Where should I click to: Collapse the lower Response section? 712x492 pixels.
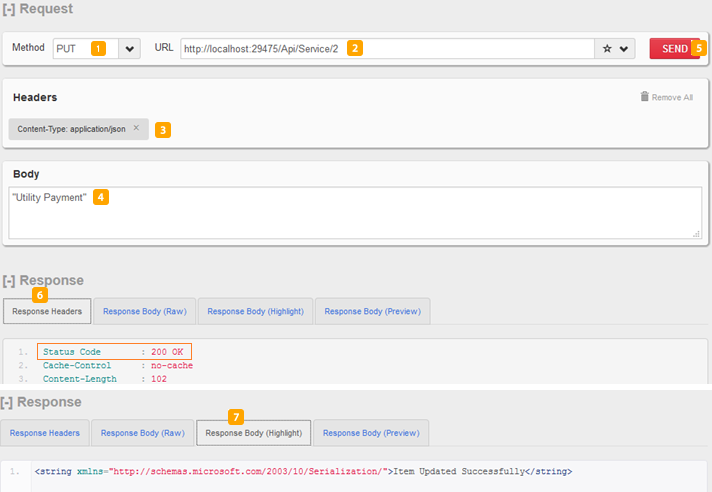point(6,402)
